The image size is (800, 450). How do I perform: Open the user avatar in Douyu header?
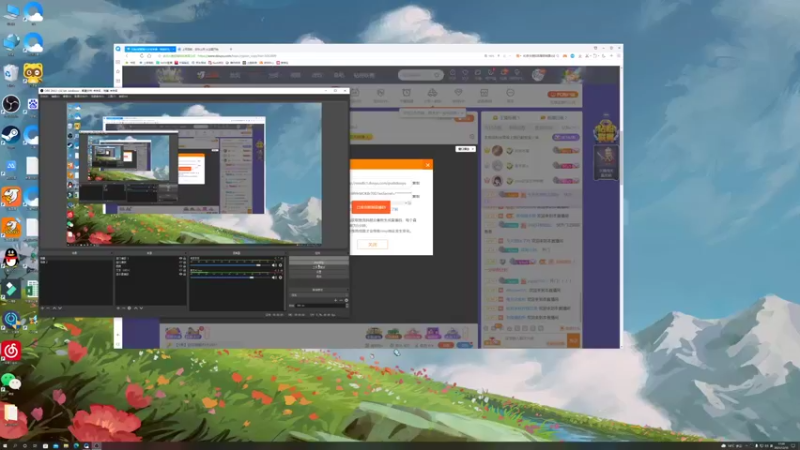[x=538, y=75]
